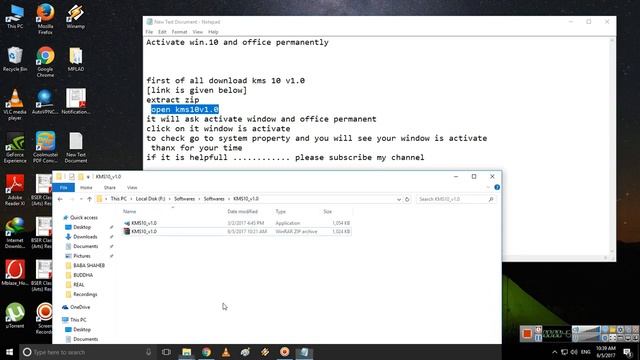Open File Explorer from taskbar
Image resolution: width=640 pixels, height=360 pixels.
click(187, 352)
